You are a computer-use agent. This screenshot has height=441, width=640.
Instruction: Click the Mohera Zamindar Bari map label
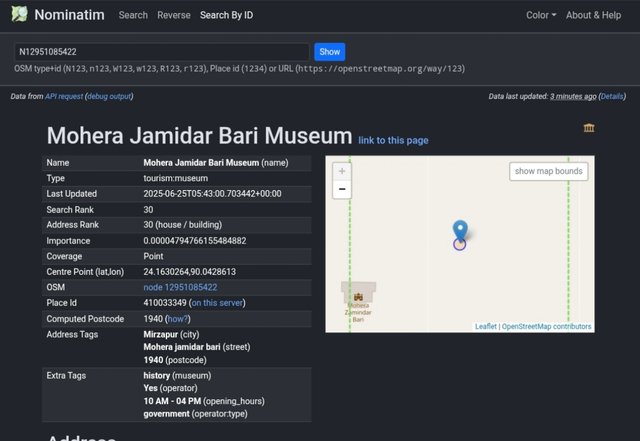pyautogui.click(x=358, y=312)
